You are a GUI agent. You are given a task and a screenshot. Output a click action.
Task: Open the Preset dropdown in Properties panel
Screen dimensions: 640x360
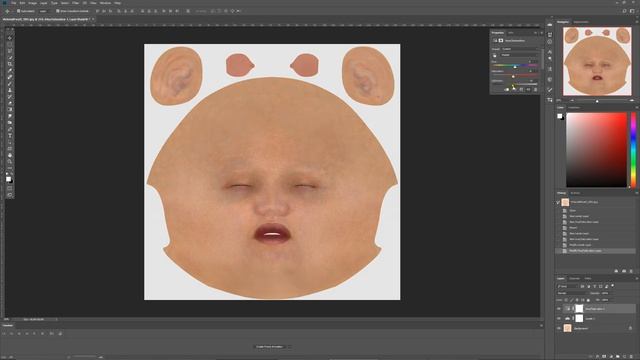(x=520, y=49)
